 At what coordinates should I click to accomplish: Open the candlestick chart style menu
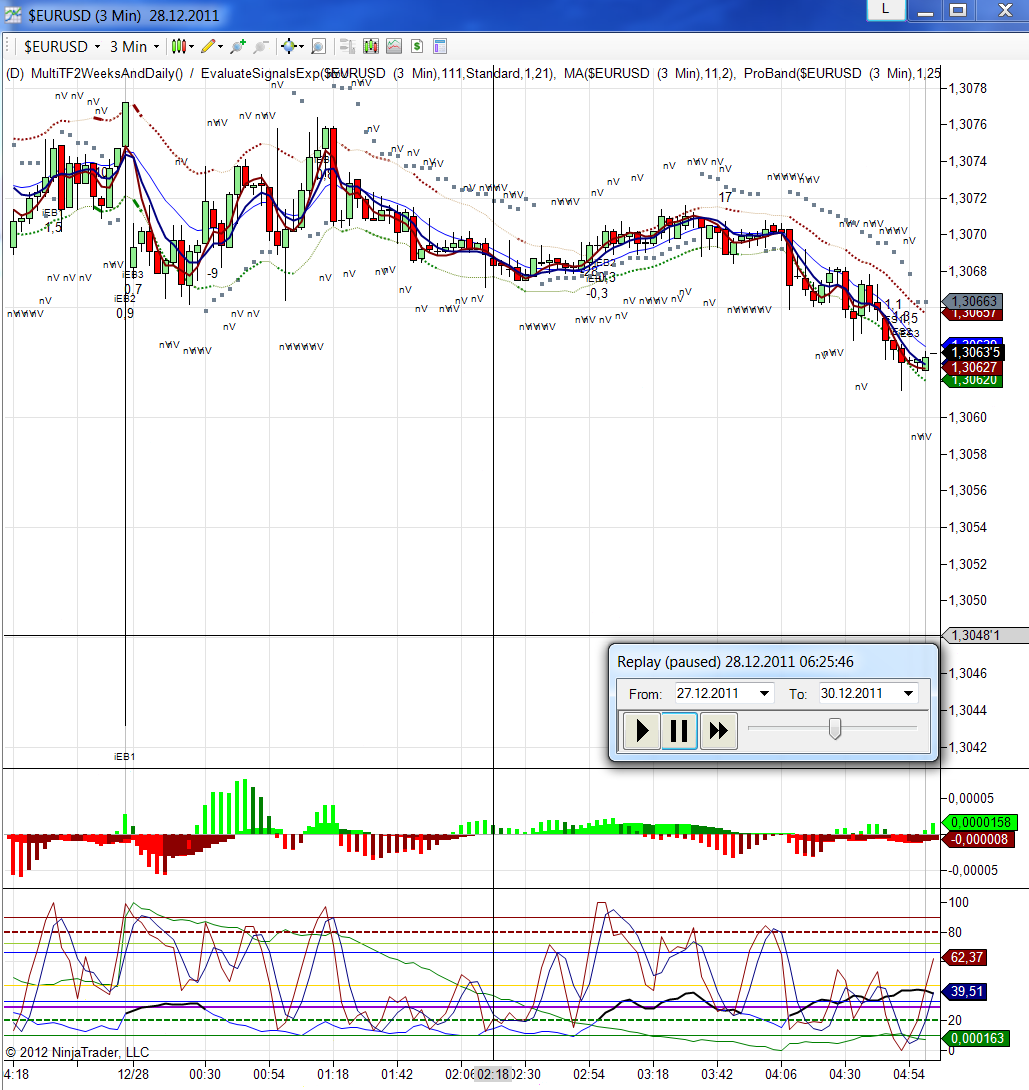183,47
